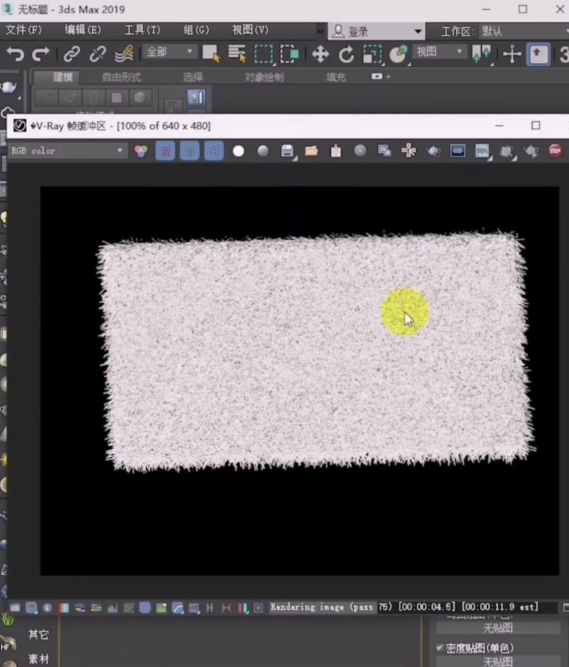Toggle the Keyboard Shortcut Override button

coord(538,54)
